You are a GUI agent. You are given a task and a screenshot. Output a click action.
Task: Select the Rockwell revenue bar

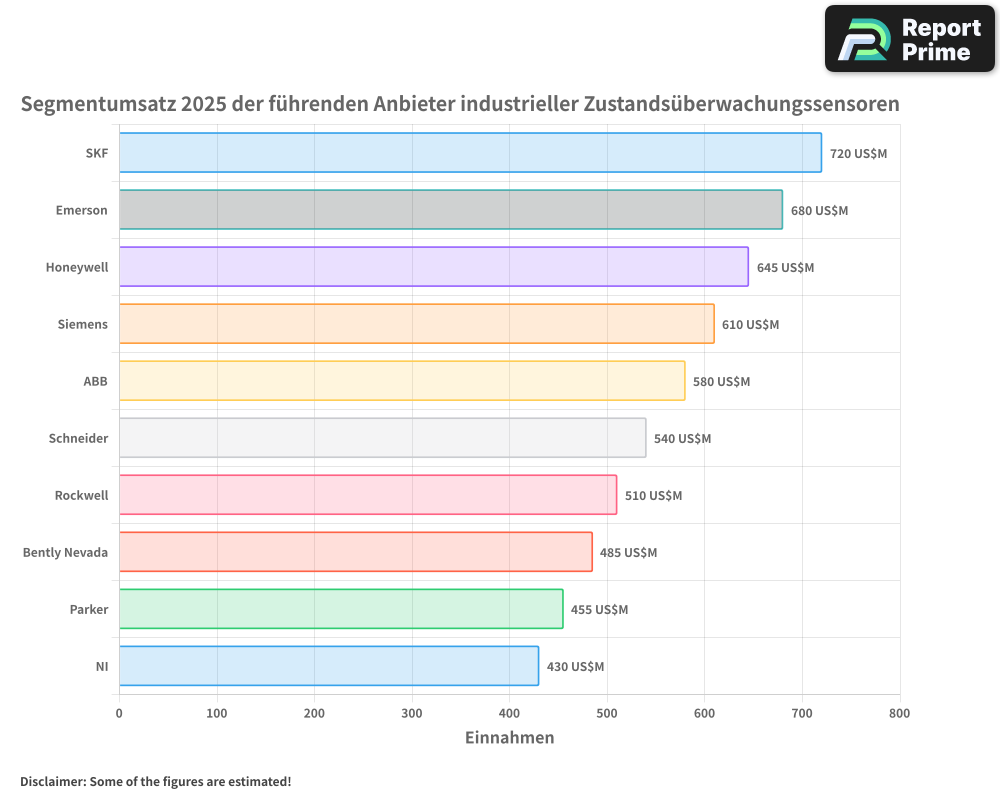(x=365, y=495)
